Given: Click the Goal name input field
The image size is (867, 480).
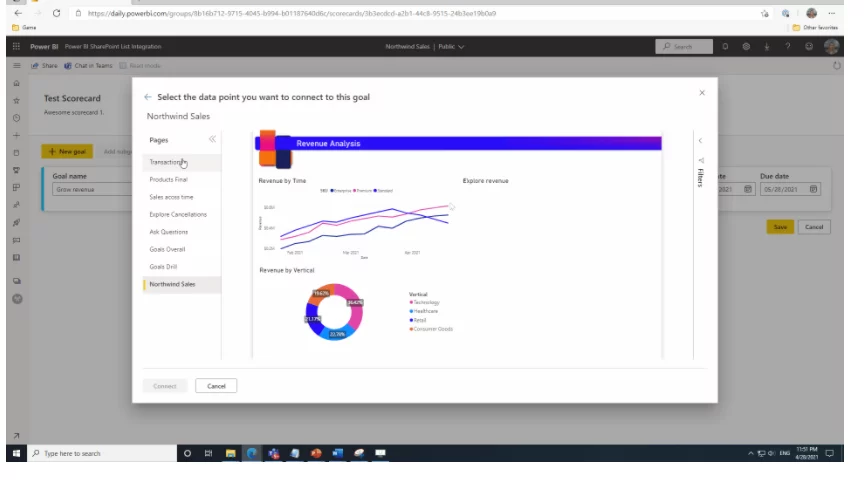Looking at the screenshot, I should pos(91,189).
